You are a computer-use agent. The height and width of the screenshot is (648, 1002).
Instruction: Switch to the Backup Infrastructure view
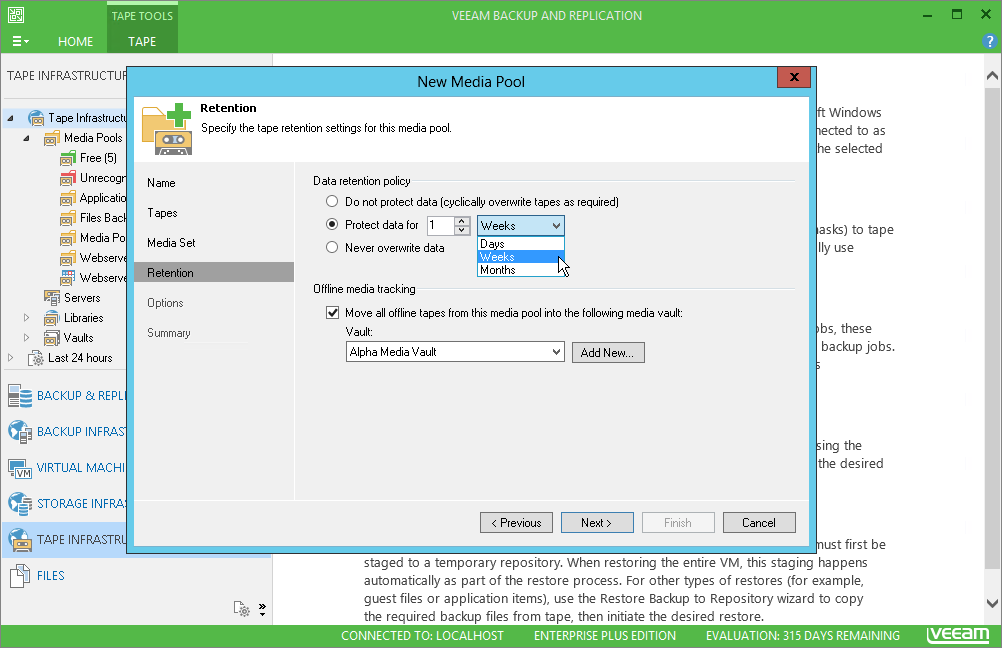(x=60, y=432)
